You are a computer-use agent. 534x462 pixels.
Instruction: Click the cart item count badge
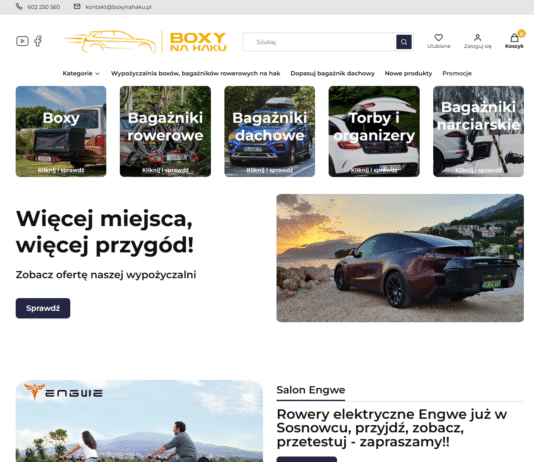pos(521,33)
